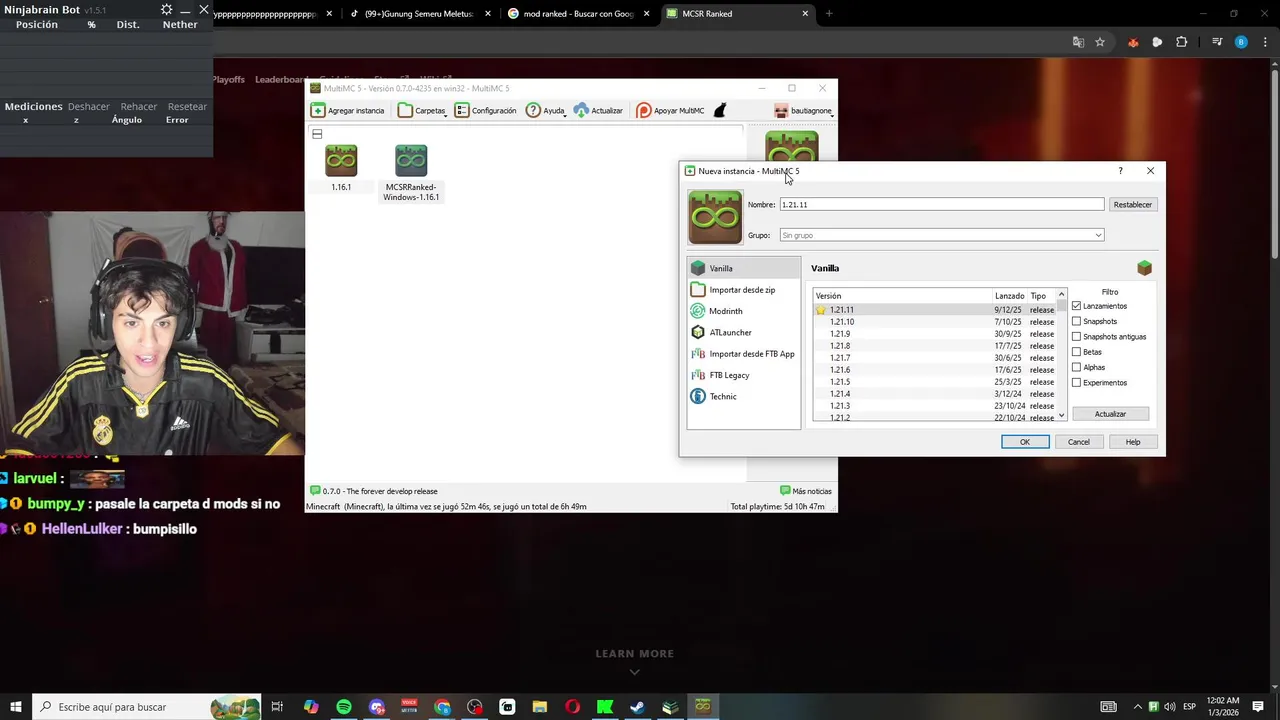Viewport: 1280px width, 720px height.
Task: Click the instance icon in the Nueva instancia dialog
Action: (x=715, y=218)
